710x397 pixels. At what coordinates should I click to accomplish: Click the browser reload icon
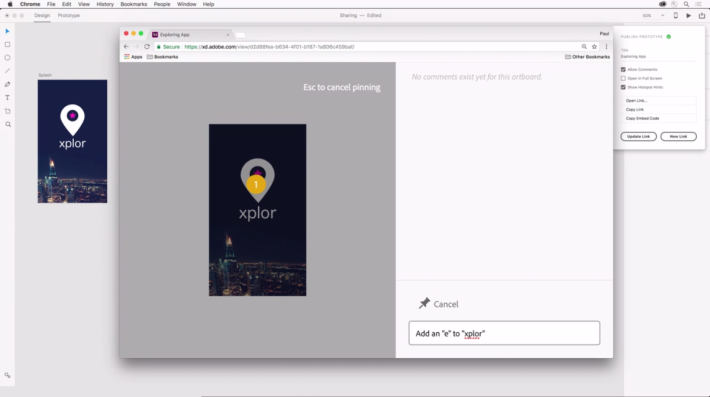point(147,47)
